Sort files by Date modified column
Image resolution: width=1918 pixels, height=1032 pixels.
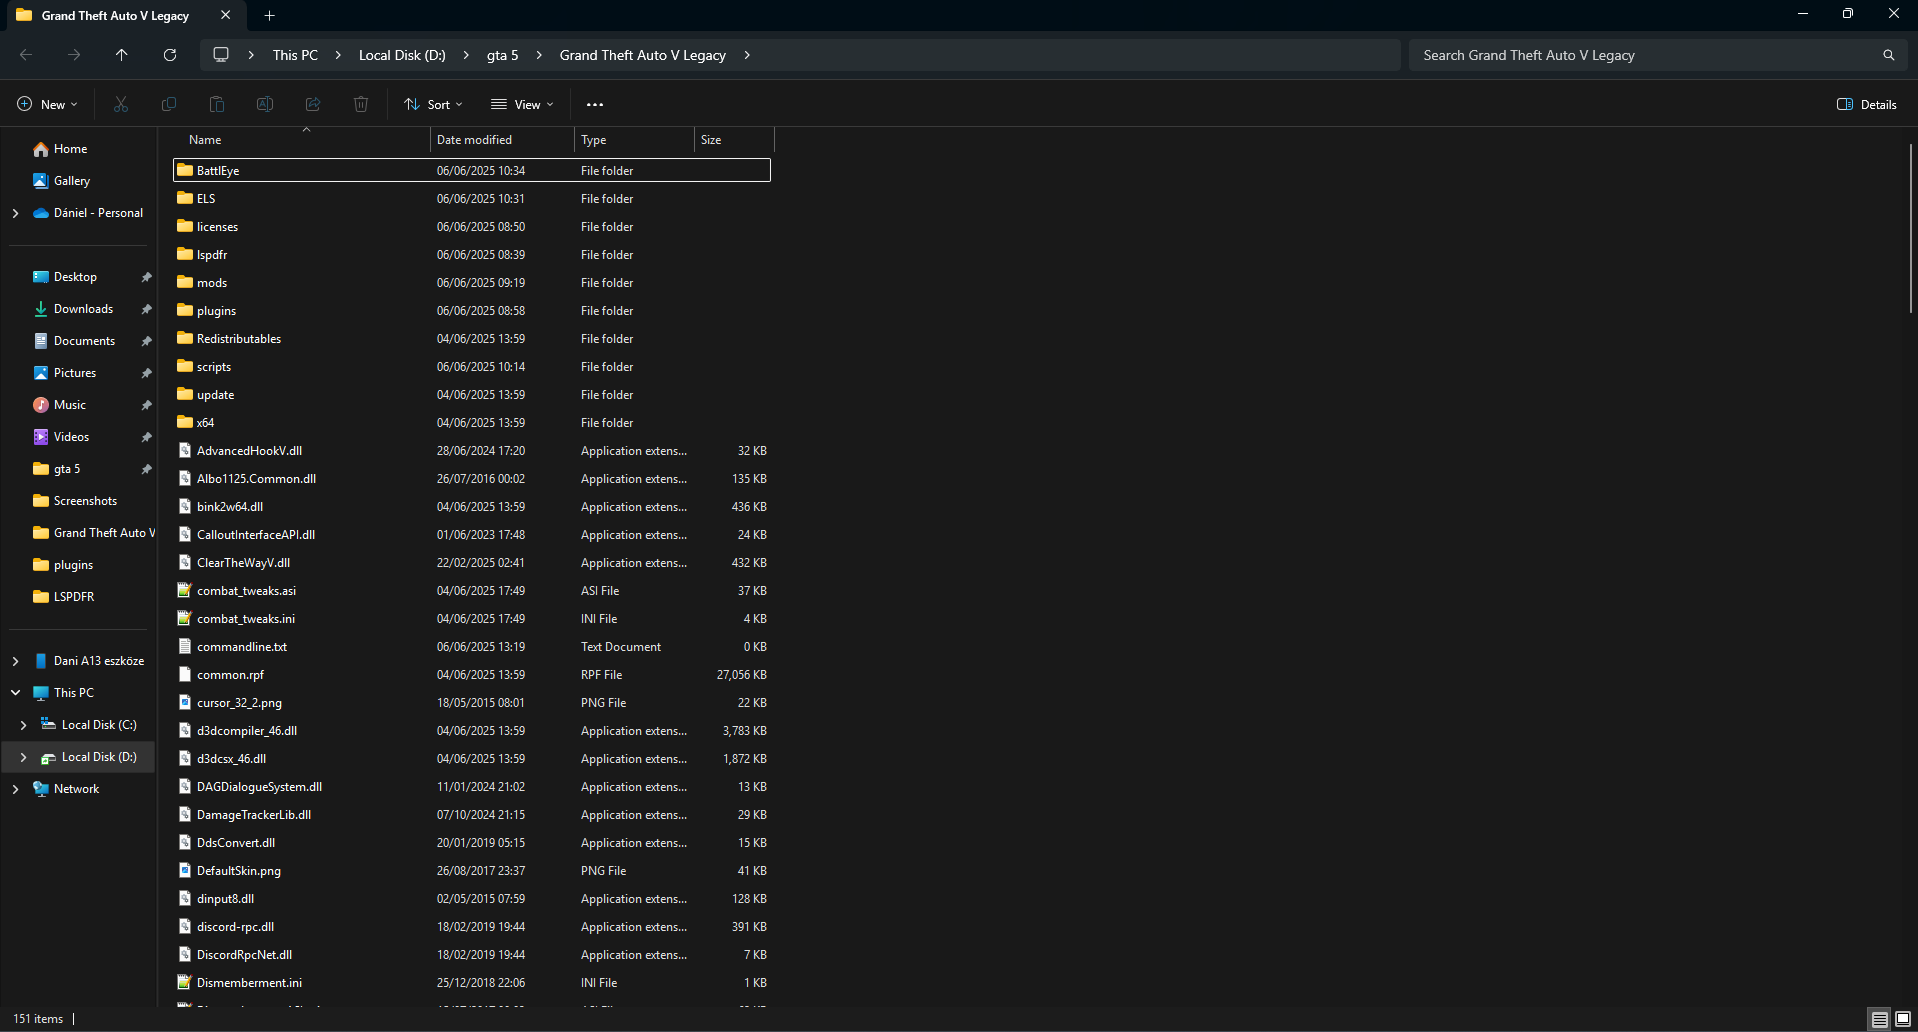pyautogui.click(x=502, y=140)
